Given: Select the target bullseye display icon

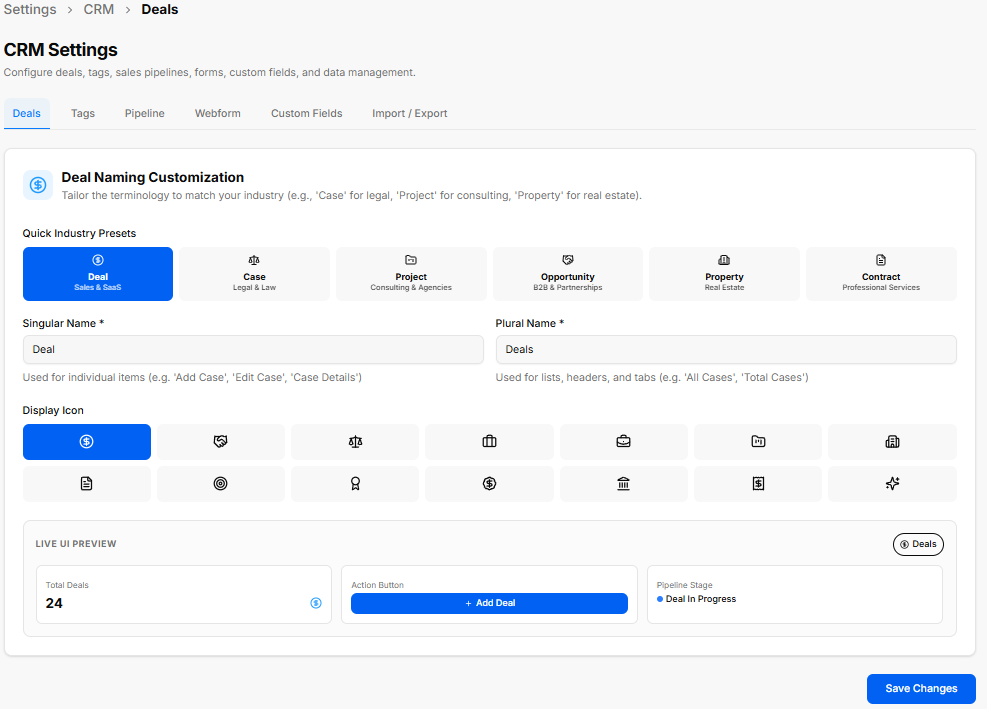Looking at the screenshot, I should [220, 484].
